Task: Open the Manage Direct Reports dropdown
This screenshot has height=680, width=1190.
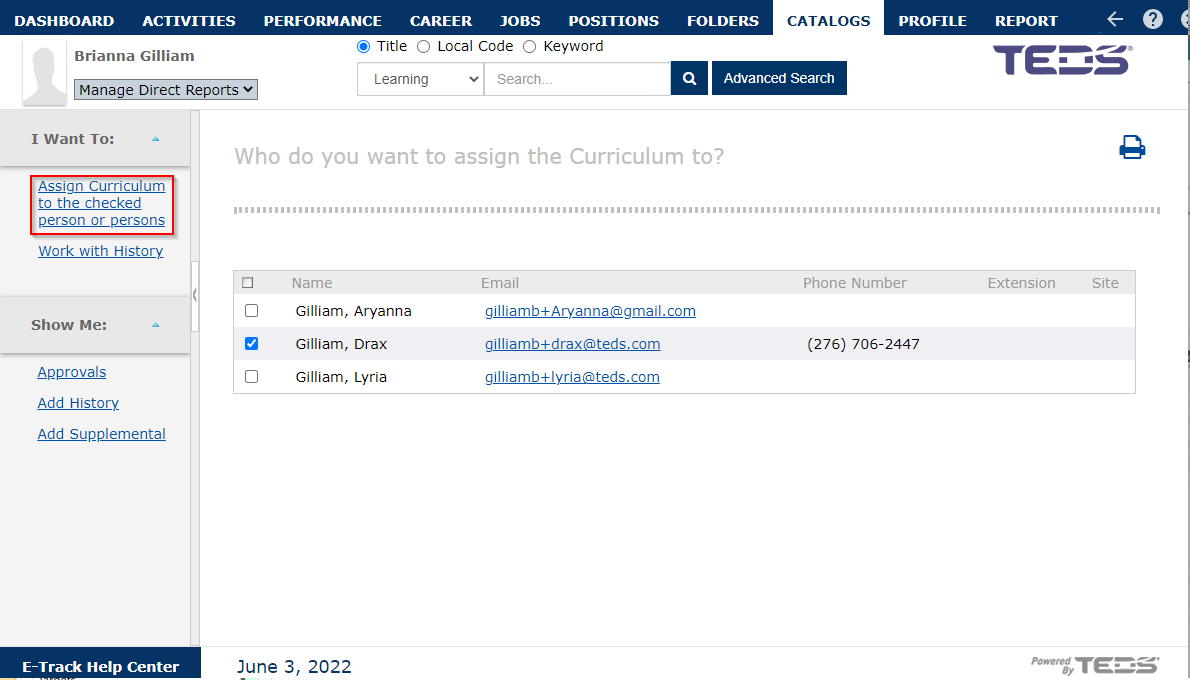Action: [165, 90]
